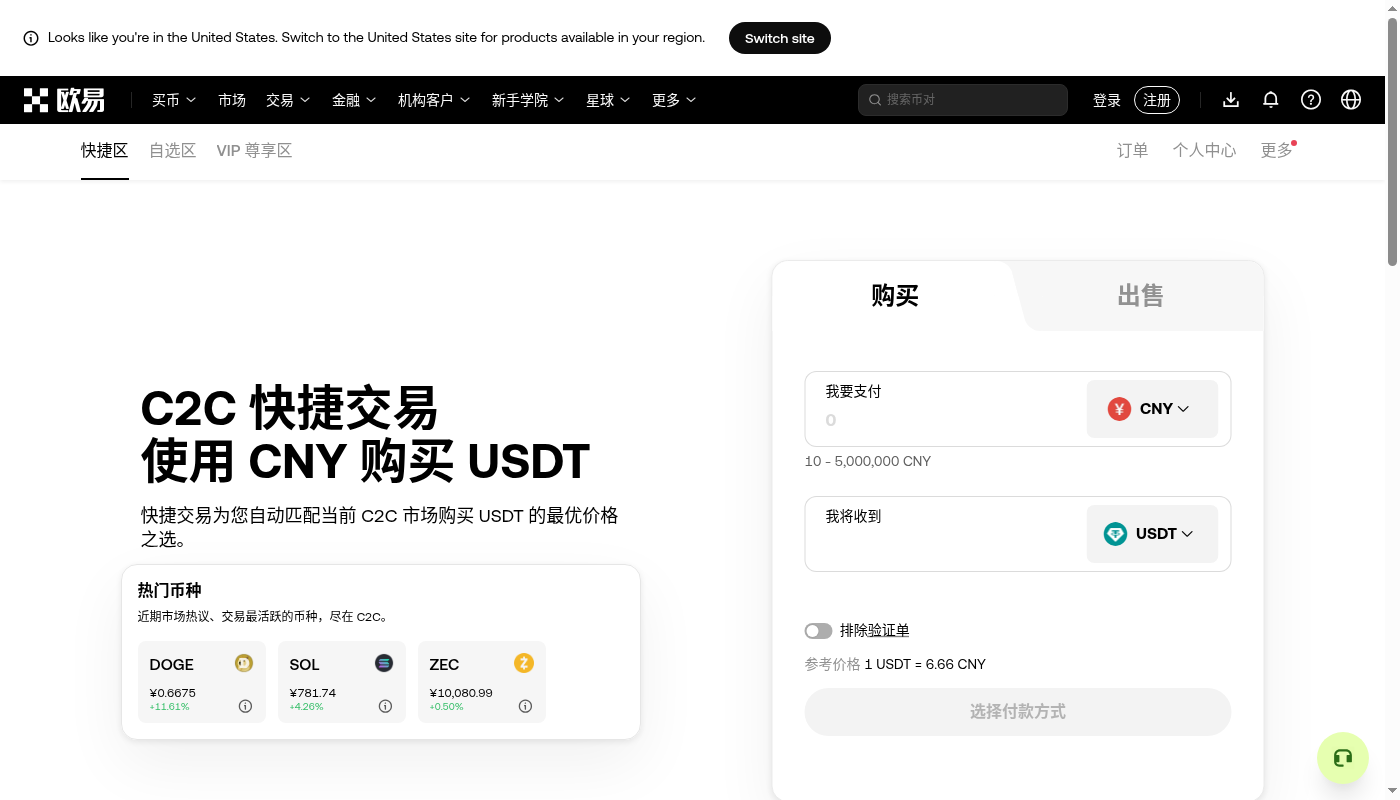Viewport: 1400px width, 800px height.
Task: Click the 登录 link
Action: click(x=1107, y=100)
